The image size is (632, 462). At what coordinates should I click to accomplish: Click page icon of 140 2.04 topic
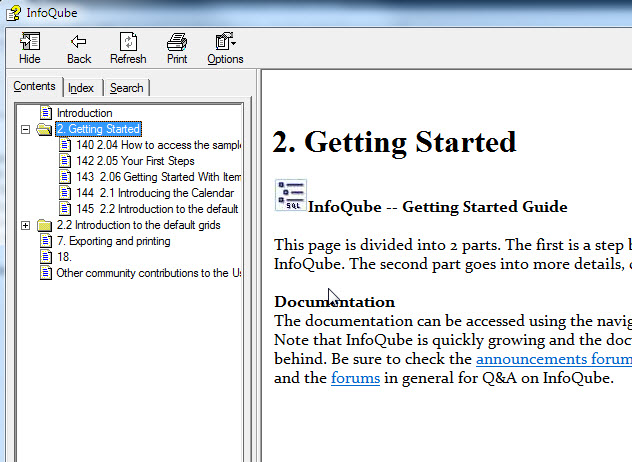point(65,145)
